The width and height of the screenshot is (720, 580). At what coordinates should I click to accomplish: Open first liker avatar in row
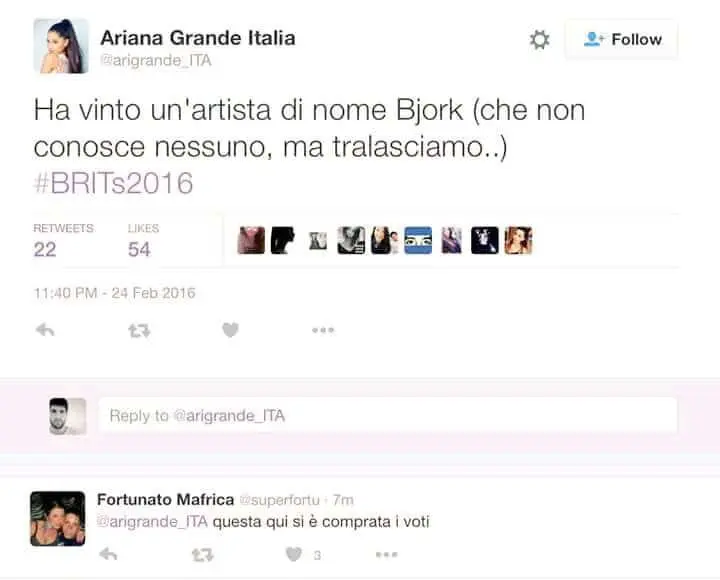(251, 240)
